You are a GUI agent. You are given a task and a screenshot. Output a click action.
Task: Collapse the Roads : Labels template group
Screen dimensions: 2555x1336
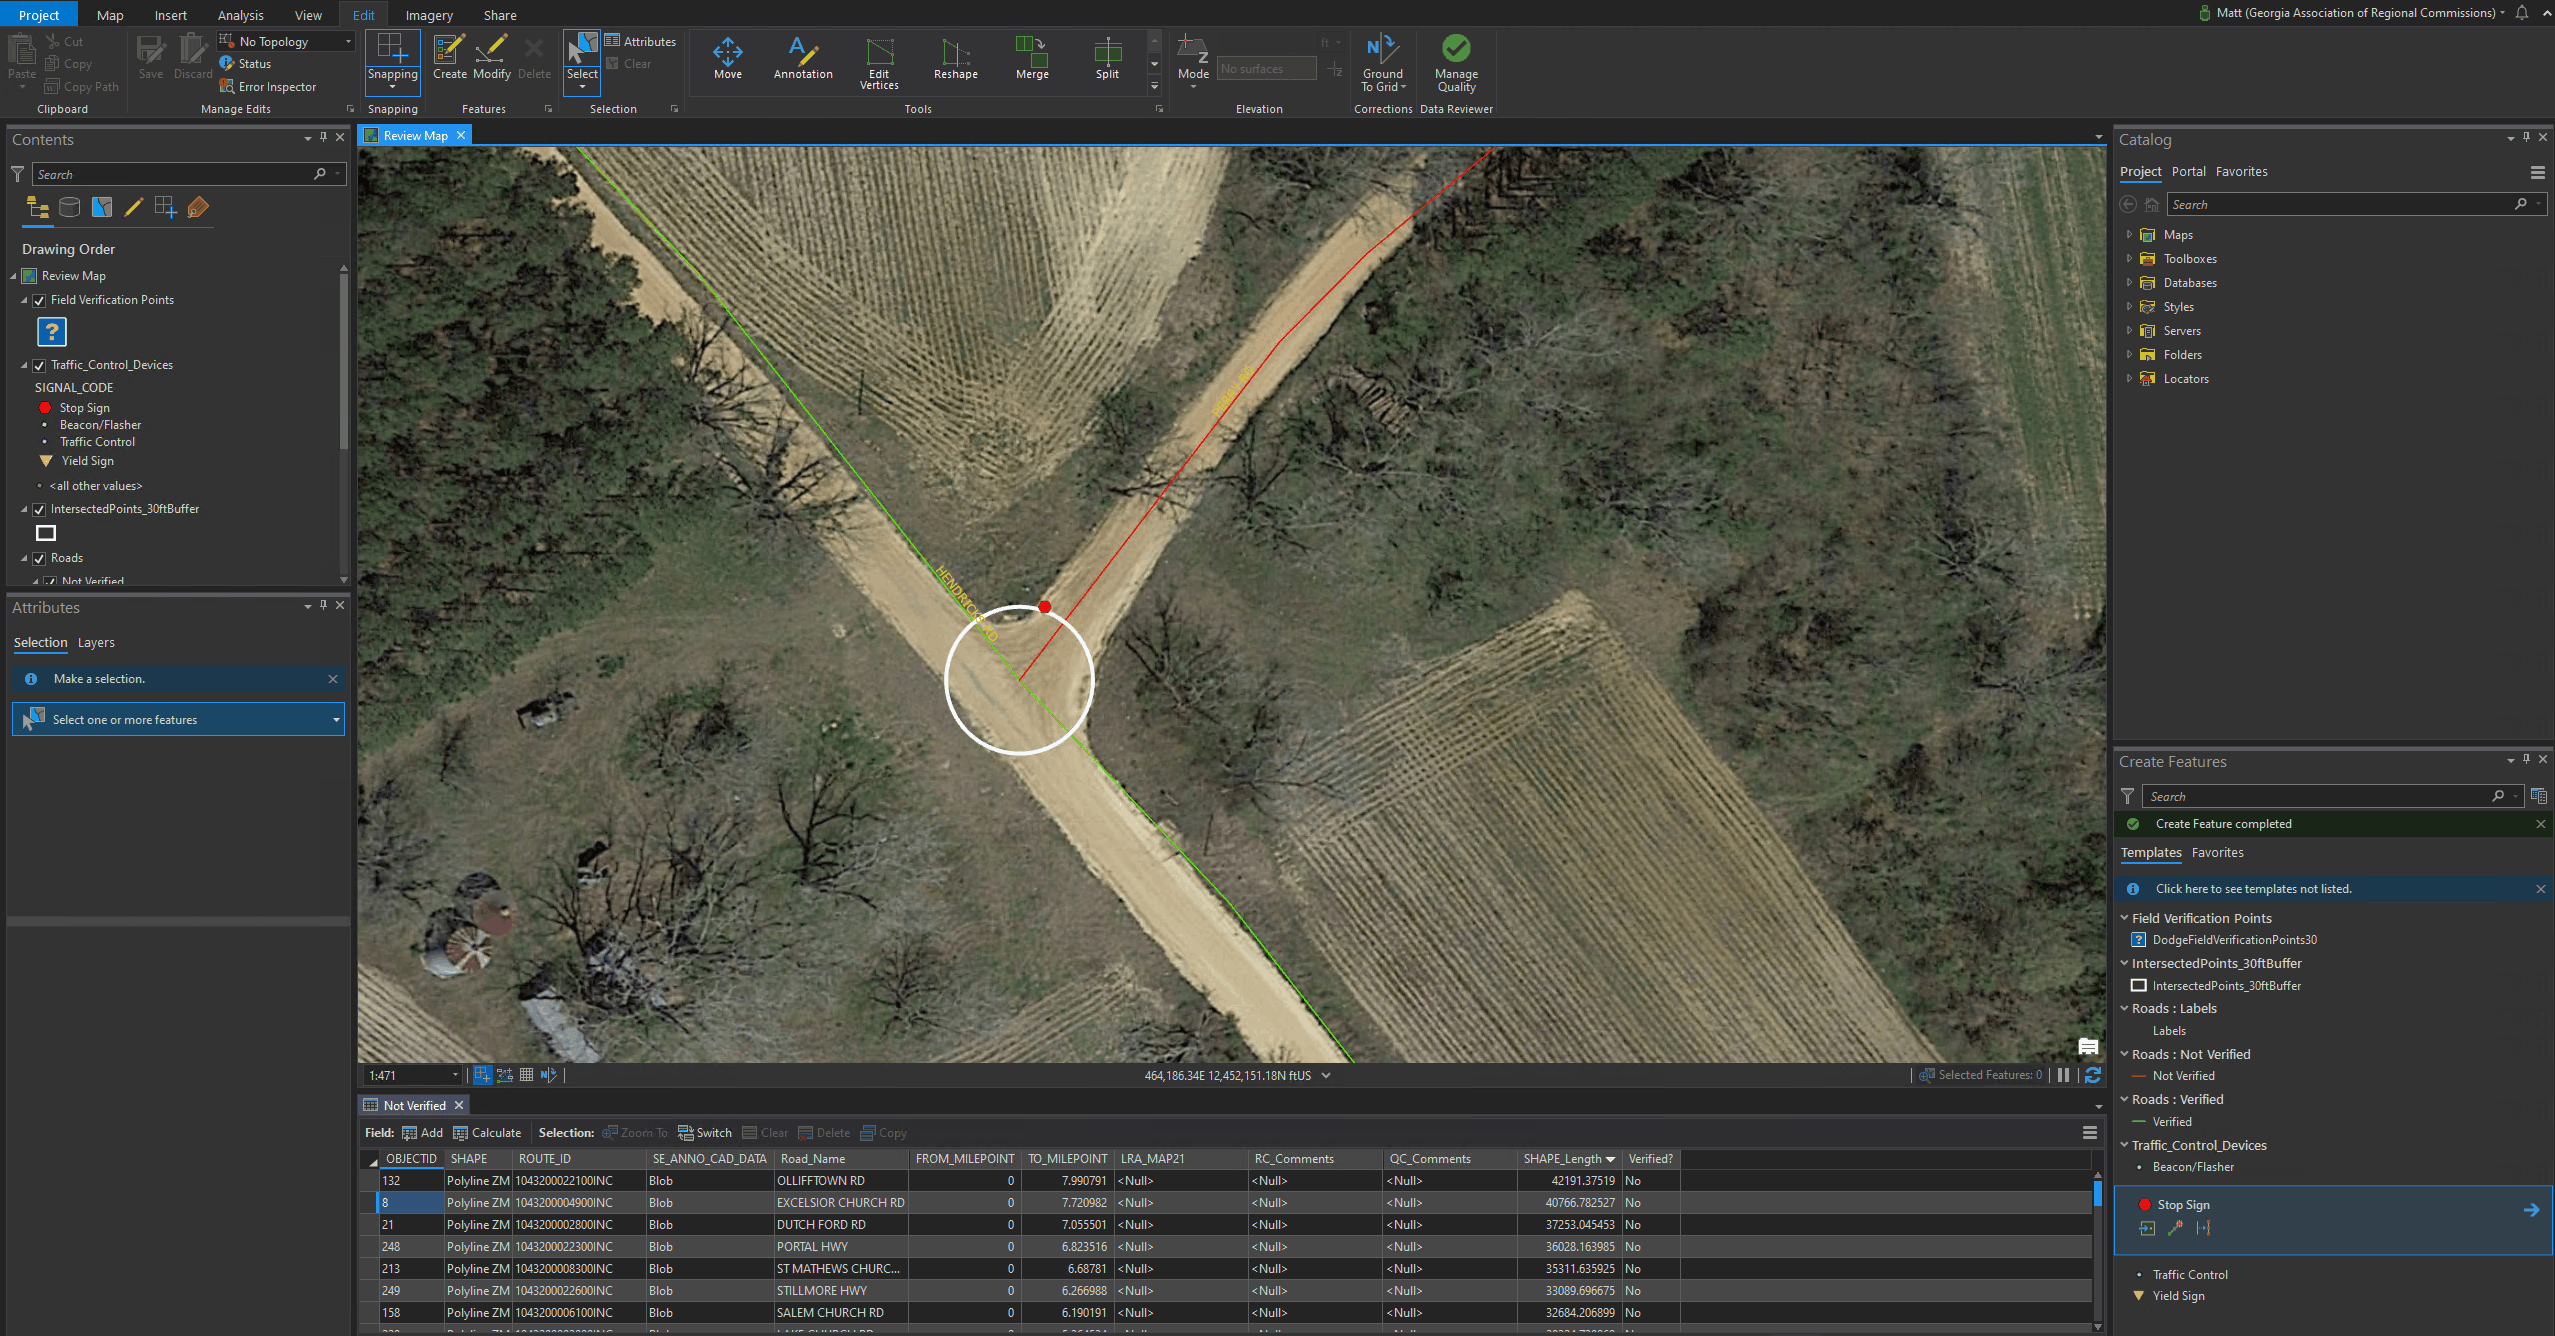pos(2125,1008)
